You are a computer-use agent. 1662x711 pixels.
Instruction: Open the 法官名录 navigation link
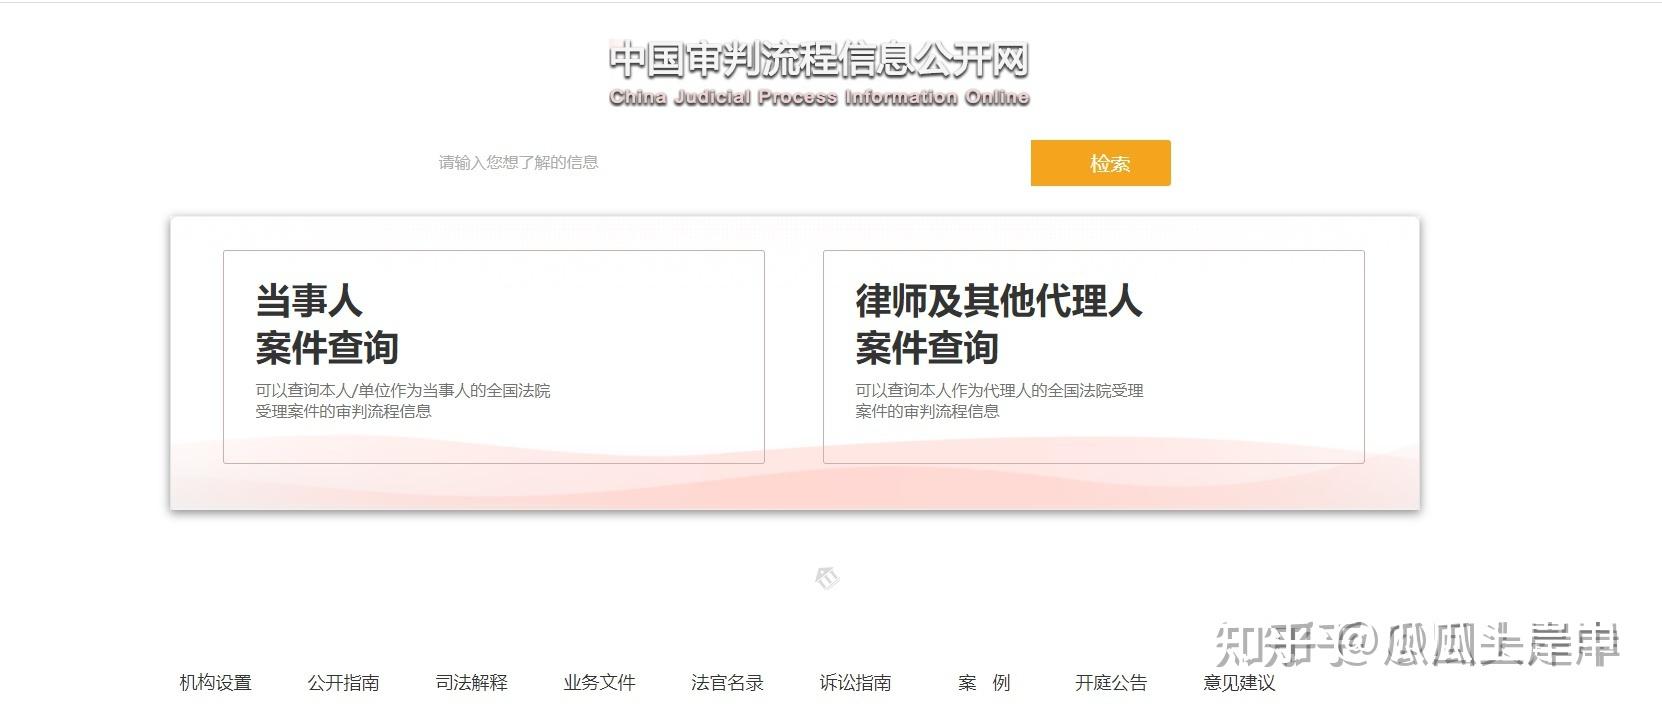click(727, 683)
